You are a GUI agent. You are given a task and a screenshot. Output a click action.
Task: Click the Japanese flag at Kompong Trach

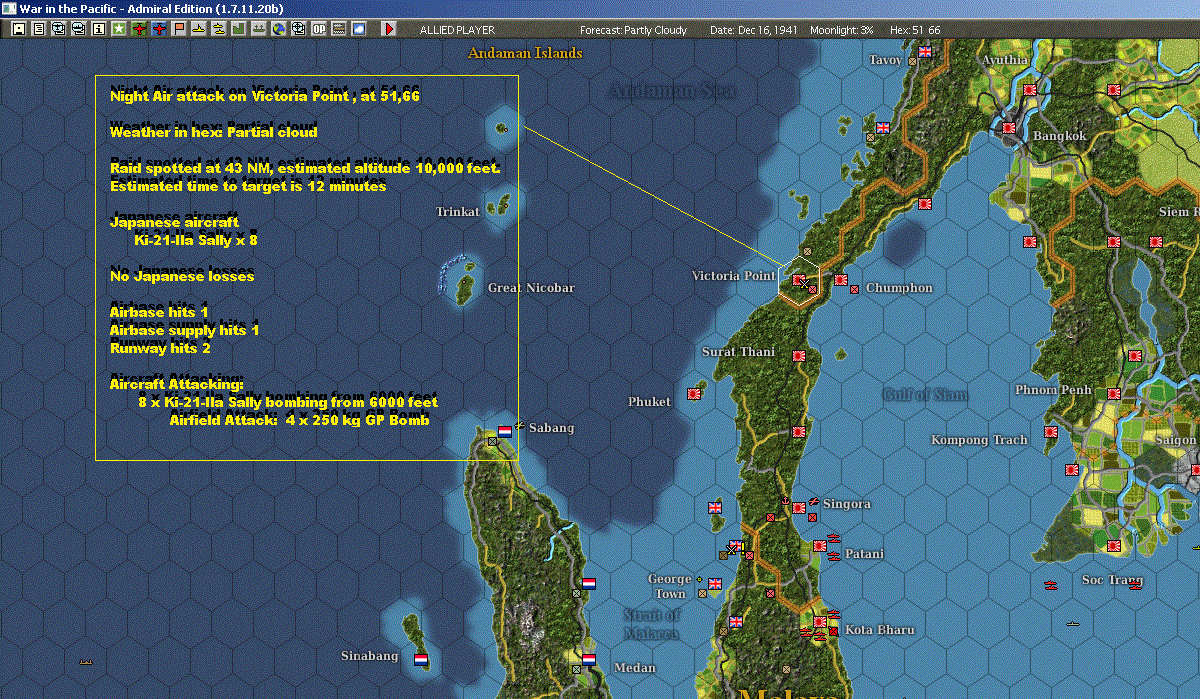(1051, 432)
